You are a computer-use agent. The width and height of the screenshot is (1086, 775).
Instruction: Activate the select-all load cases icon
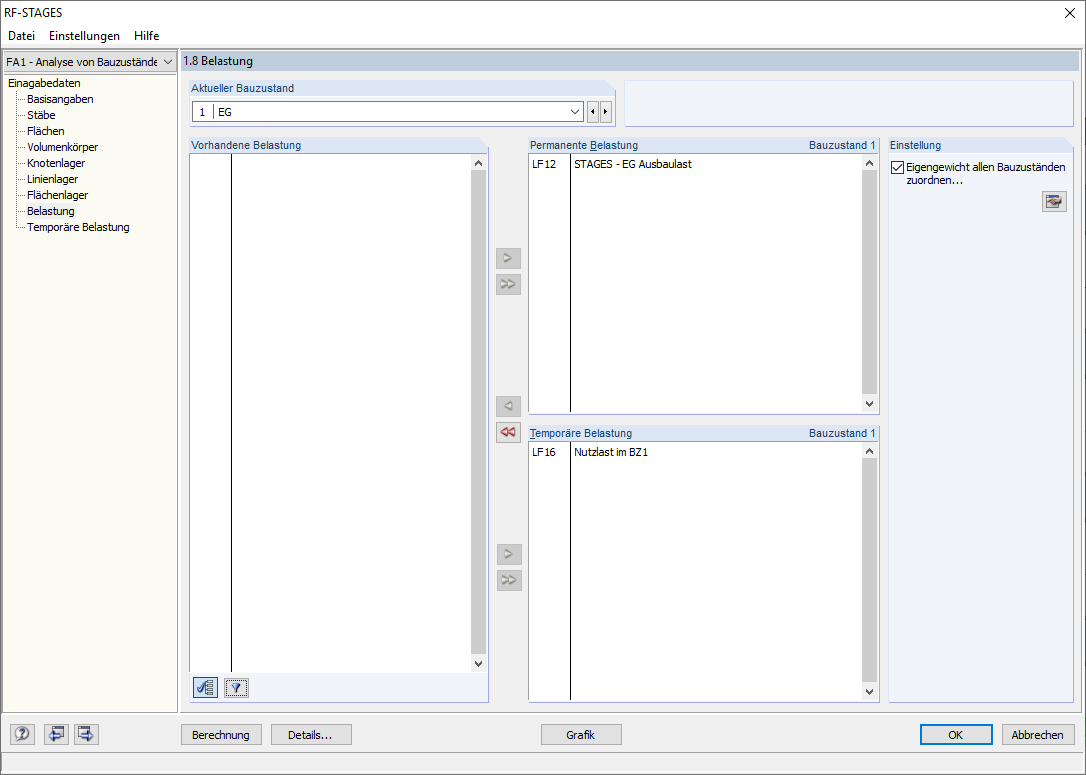pos(205,687)
